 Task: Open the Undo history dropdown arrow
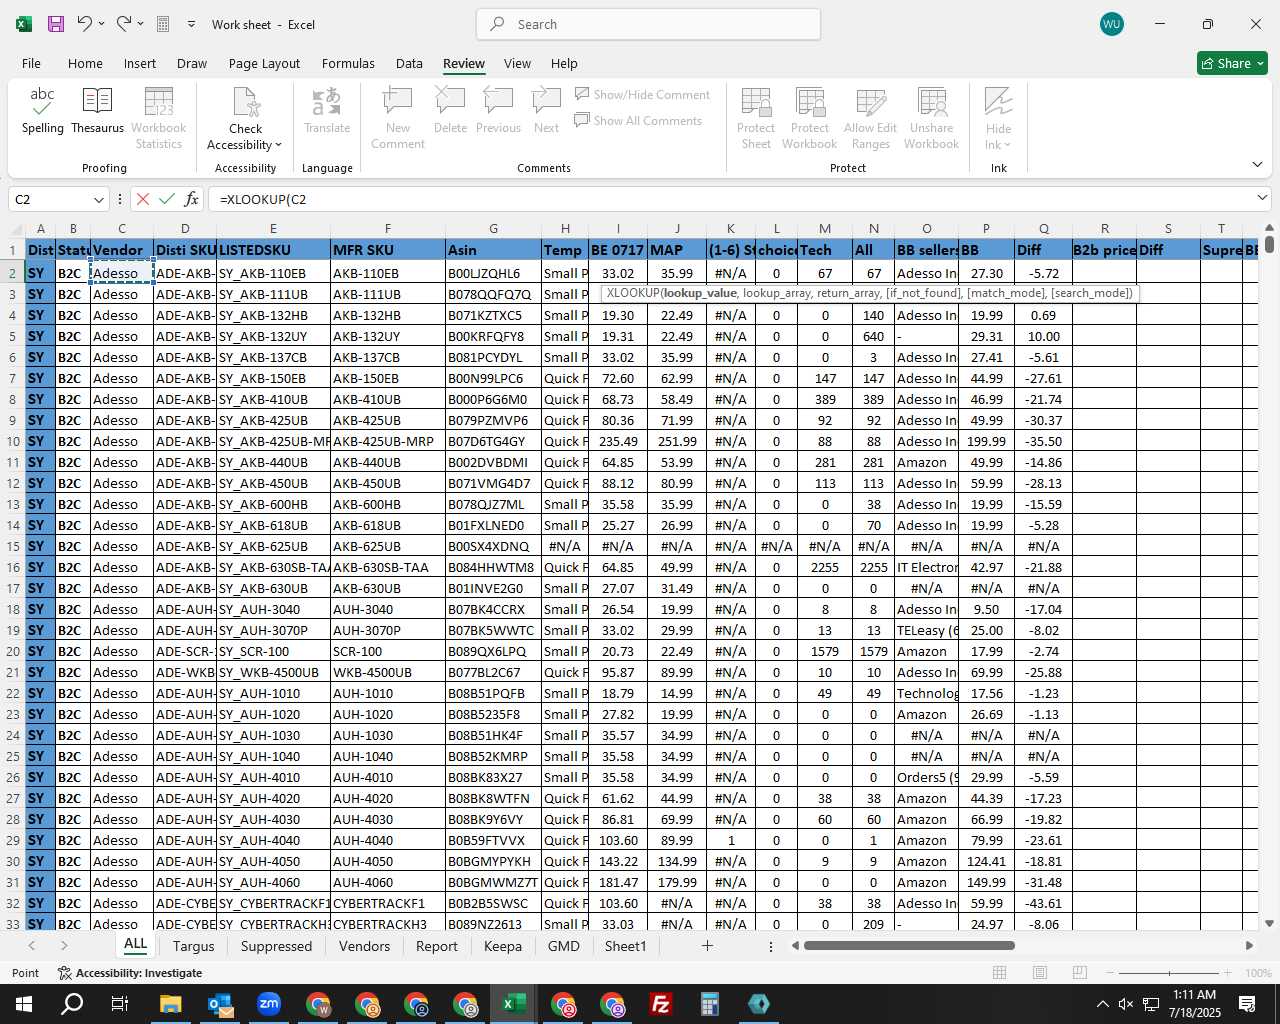[x=101, y=24]
